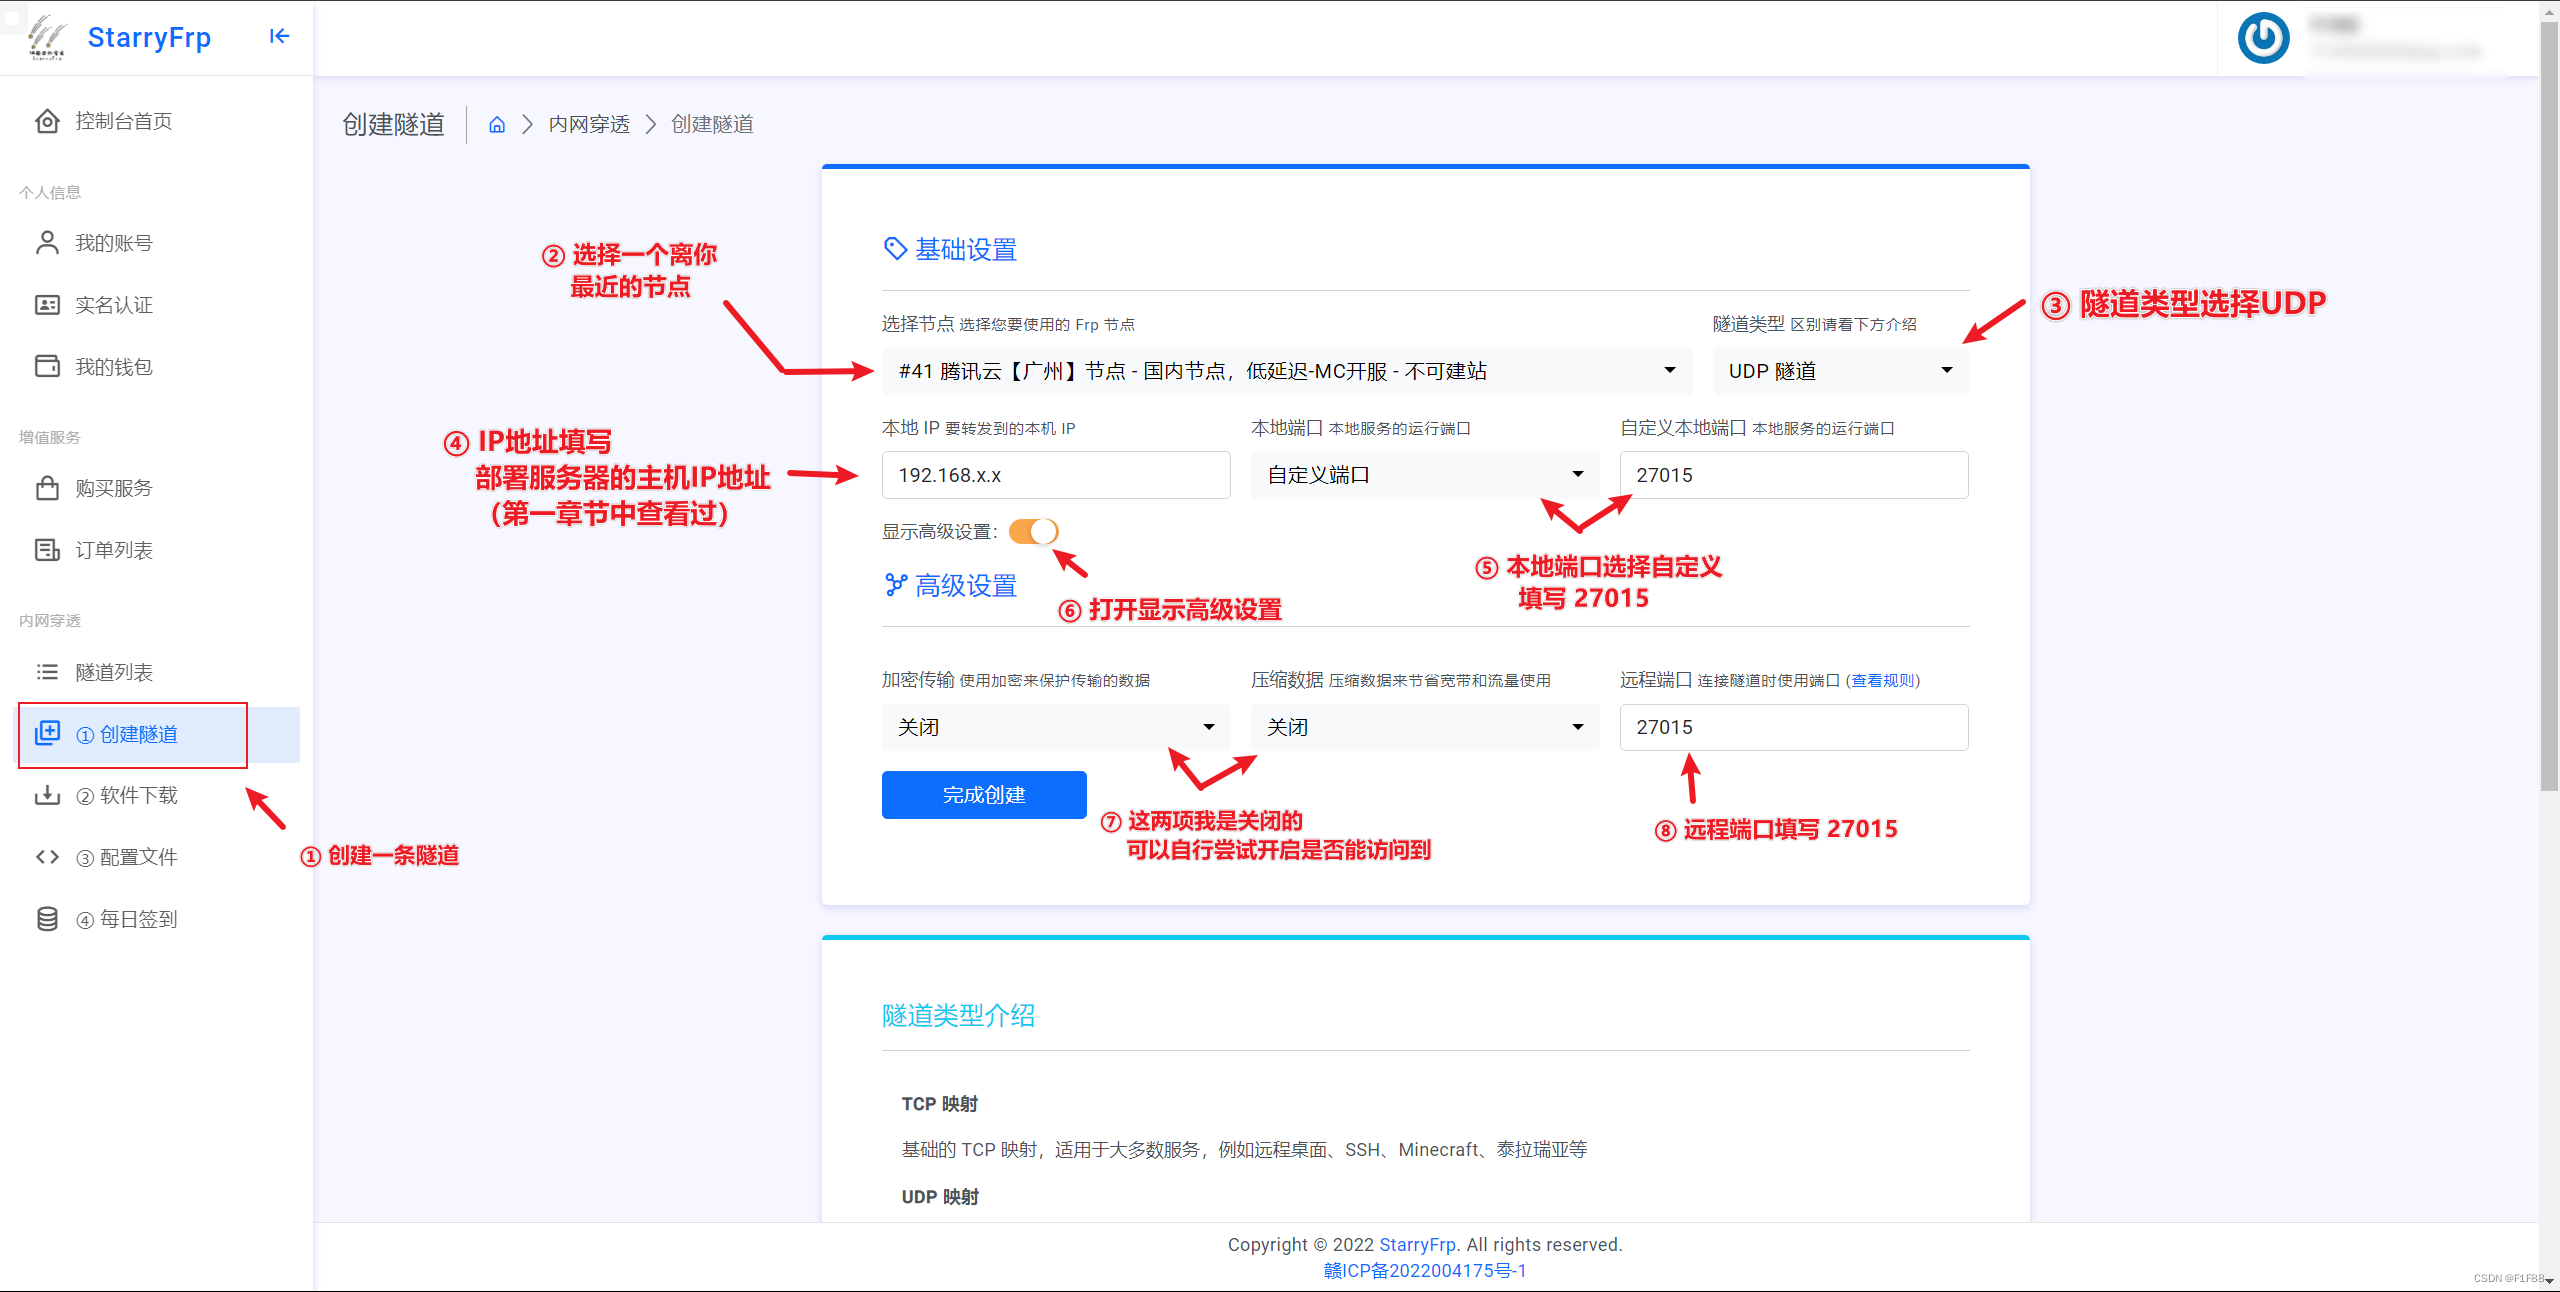Click the shopping bag Buy Services icon
Viewport: 2560px width, 1292px height.
coord(47,488)
